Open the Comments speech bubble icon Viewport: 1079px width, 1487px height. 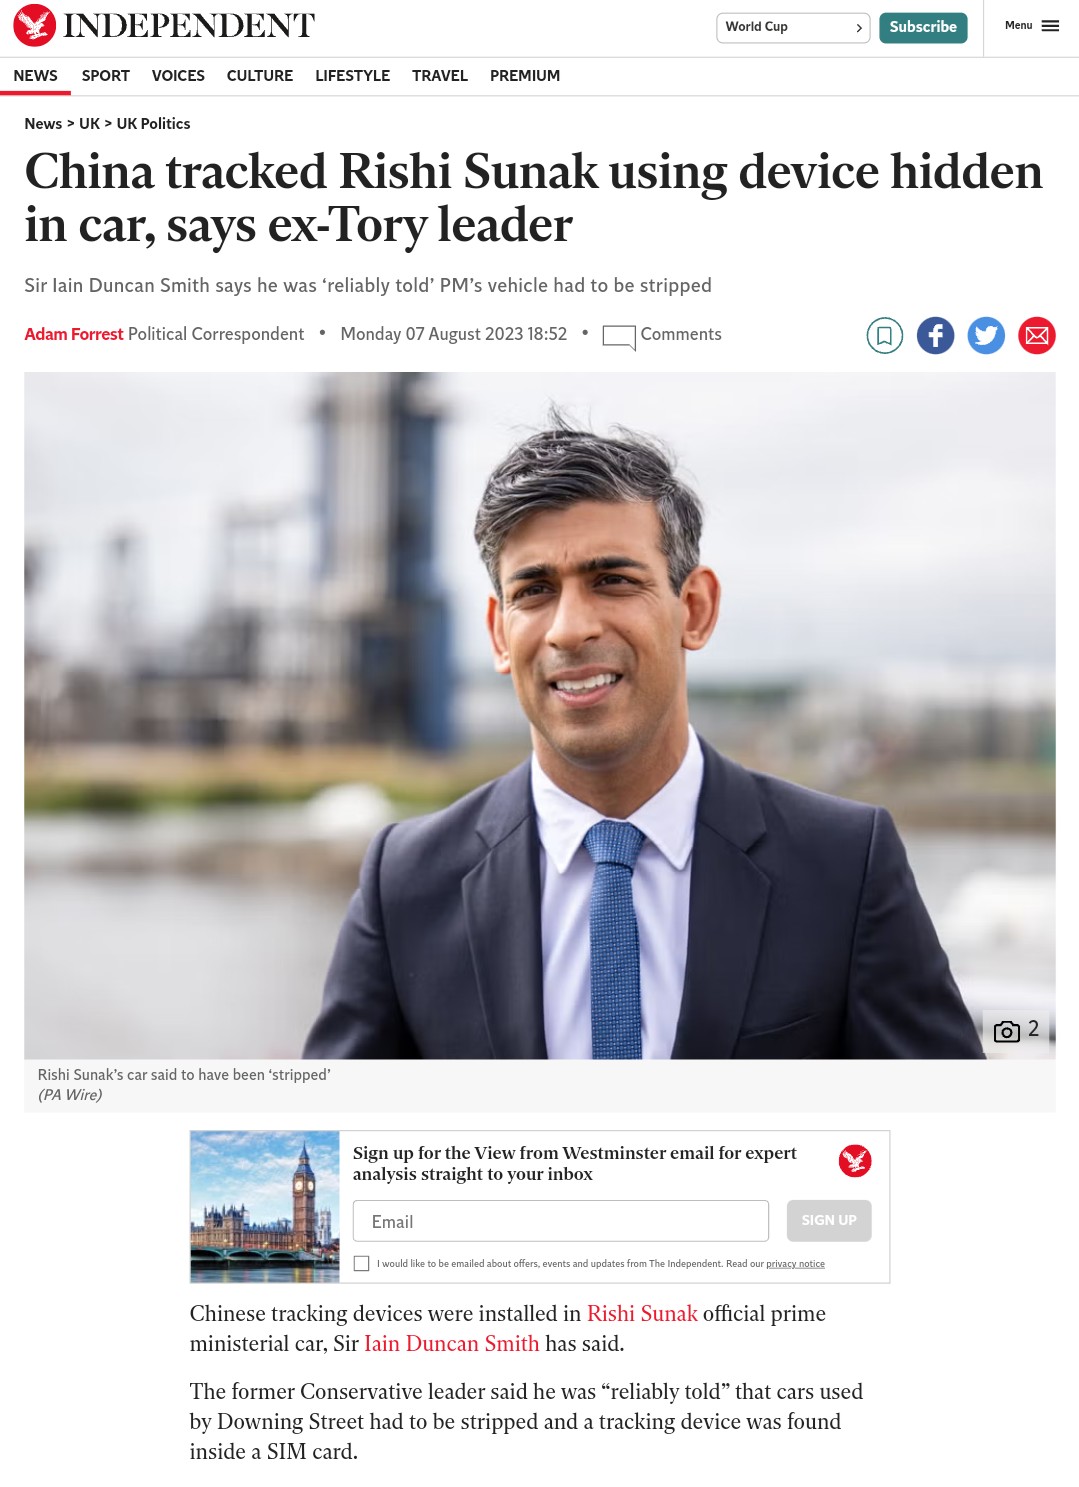(x=619, y=337)
